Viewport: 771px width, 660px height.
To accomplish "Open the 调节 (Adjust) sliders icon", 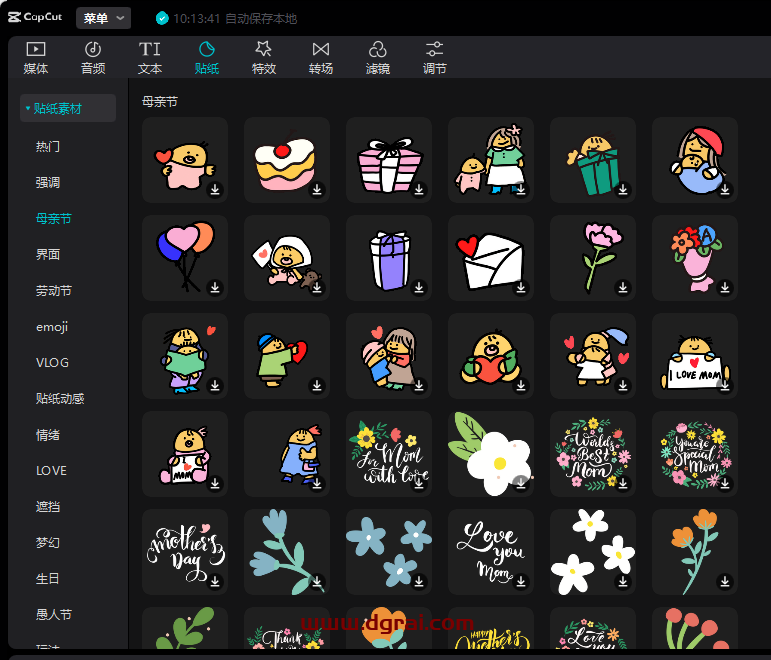I will [435, 49].
